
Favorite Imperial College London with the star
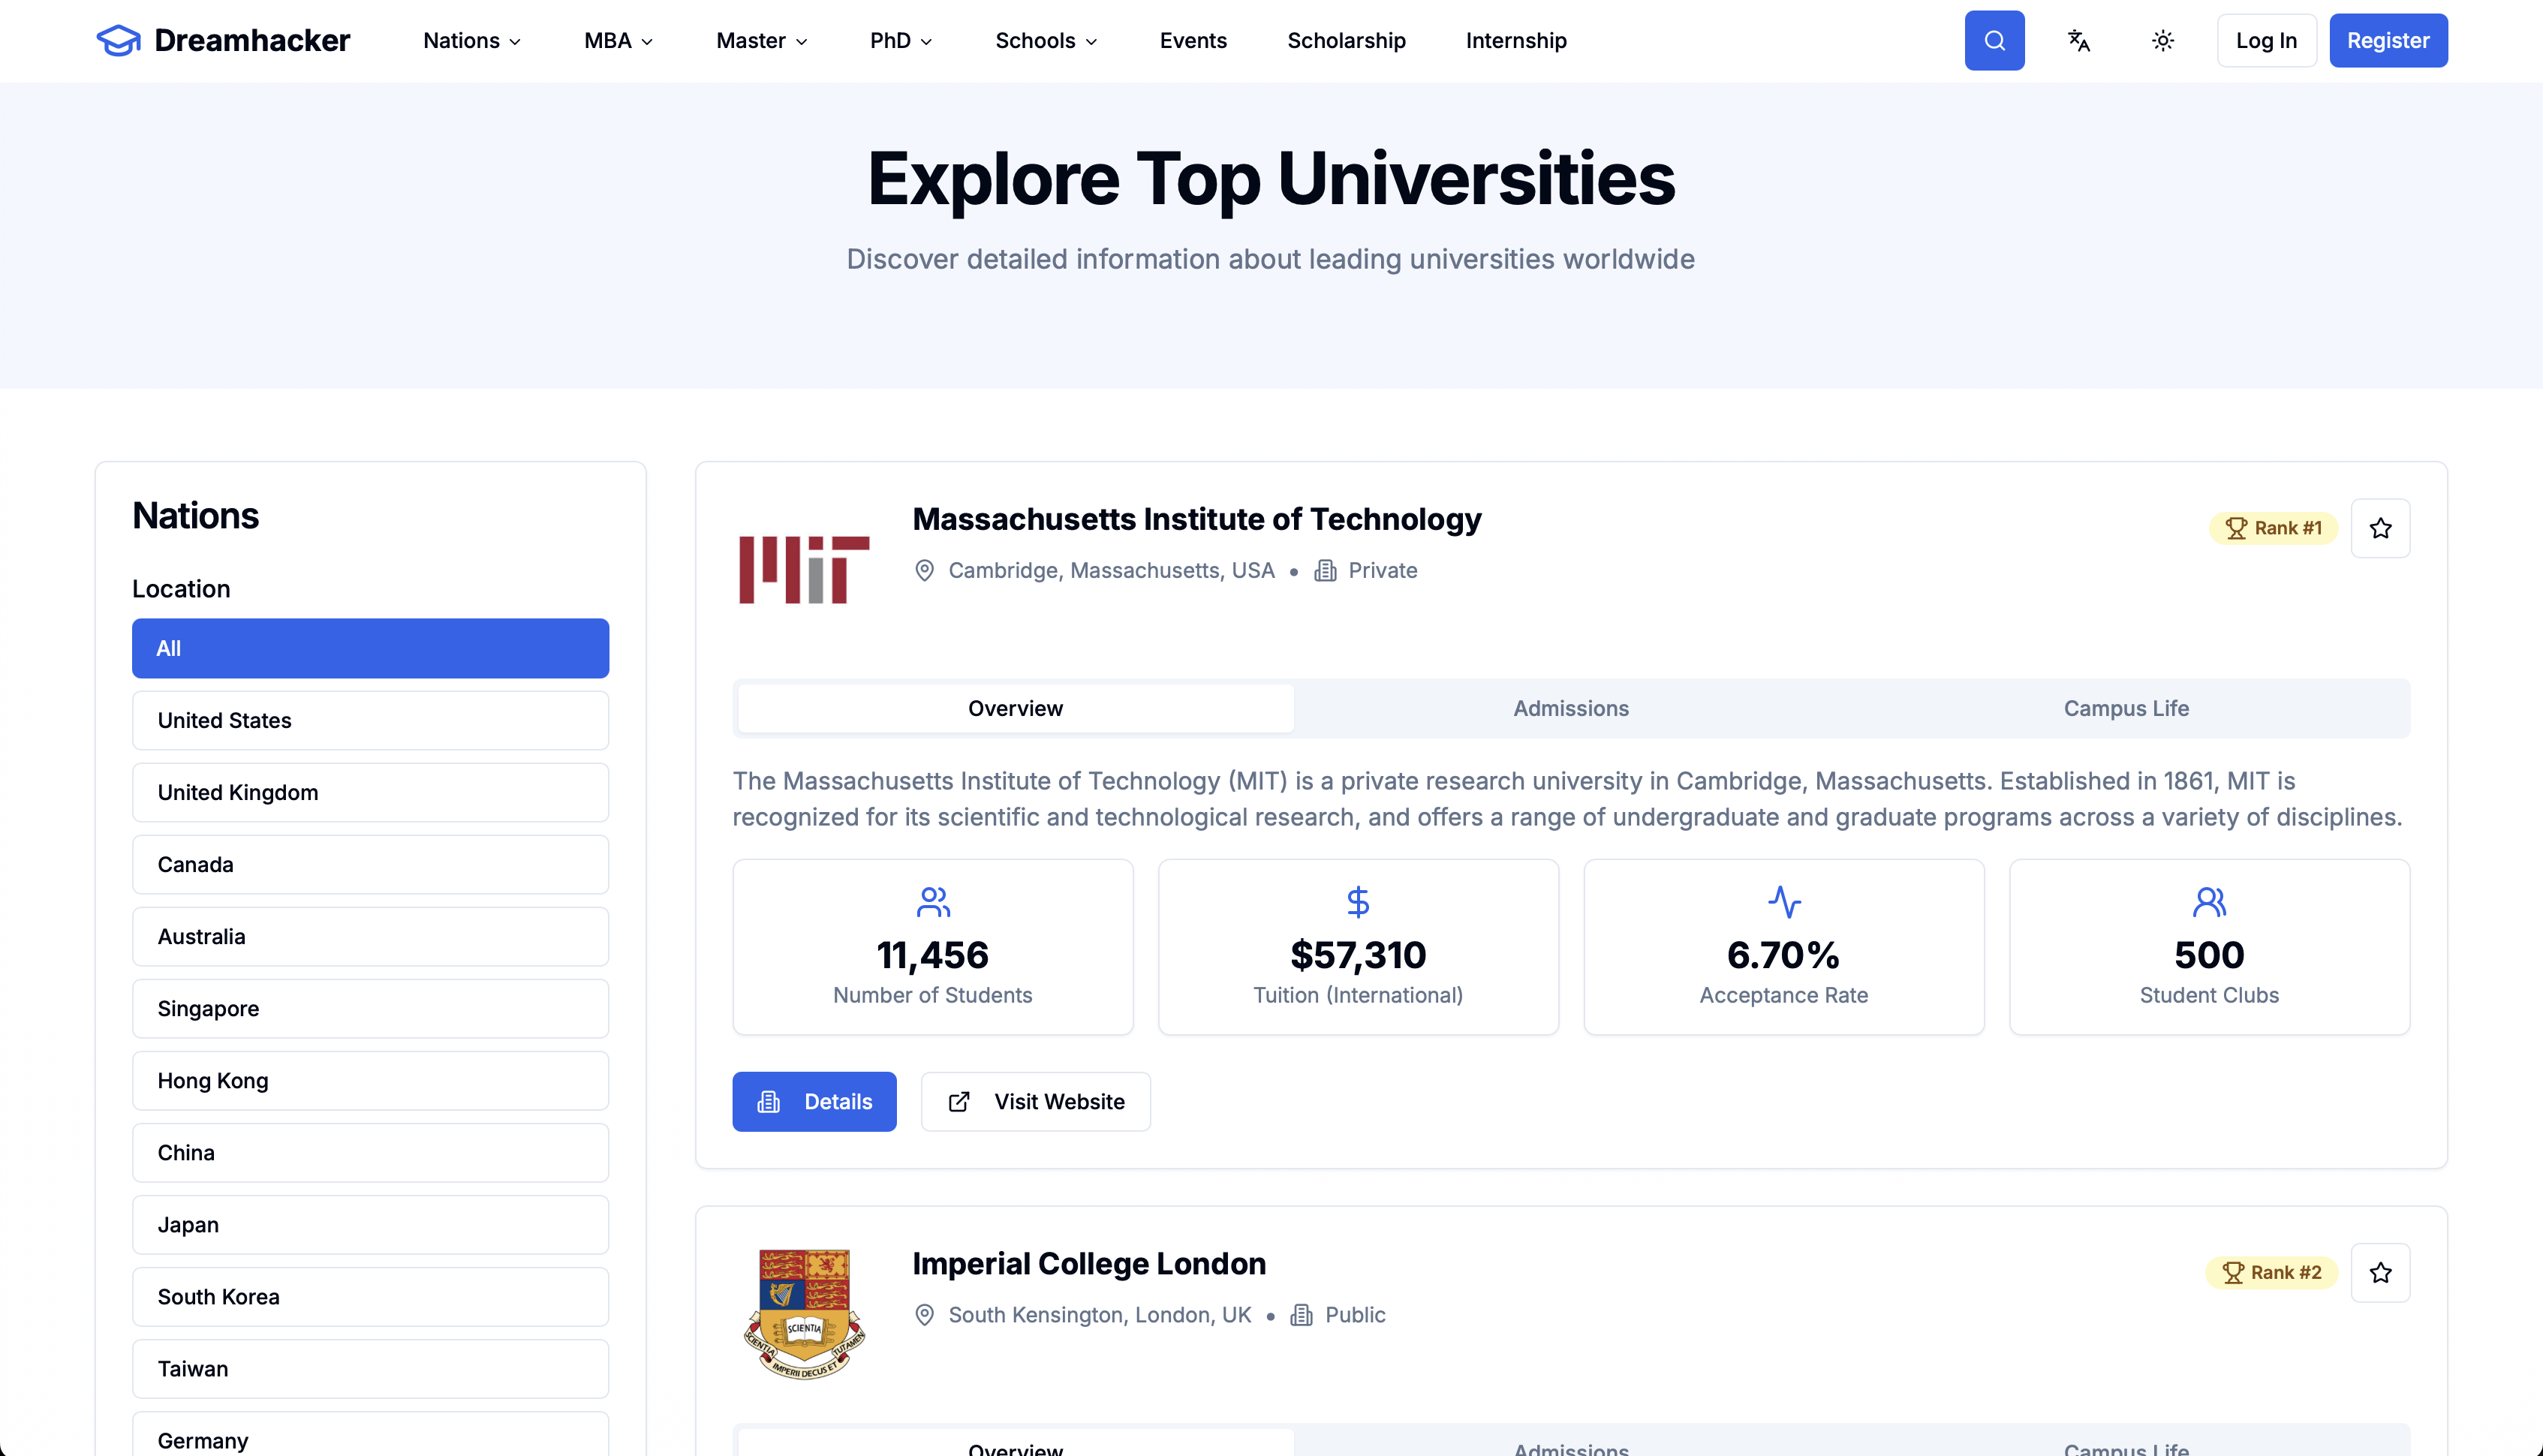coord(2380,1272)
